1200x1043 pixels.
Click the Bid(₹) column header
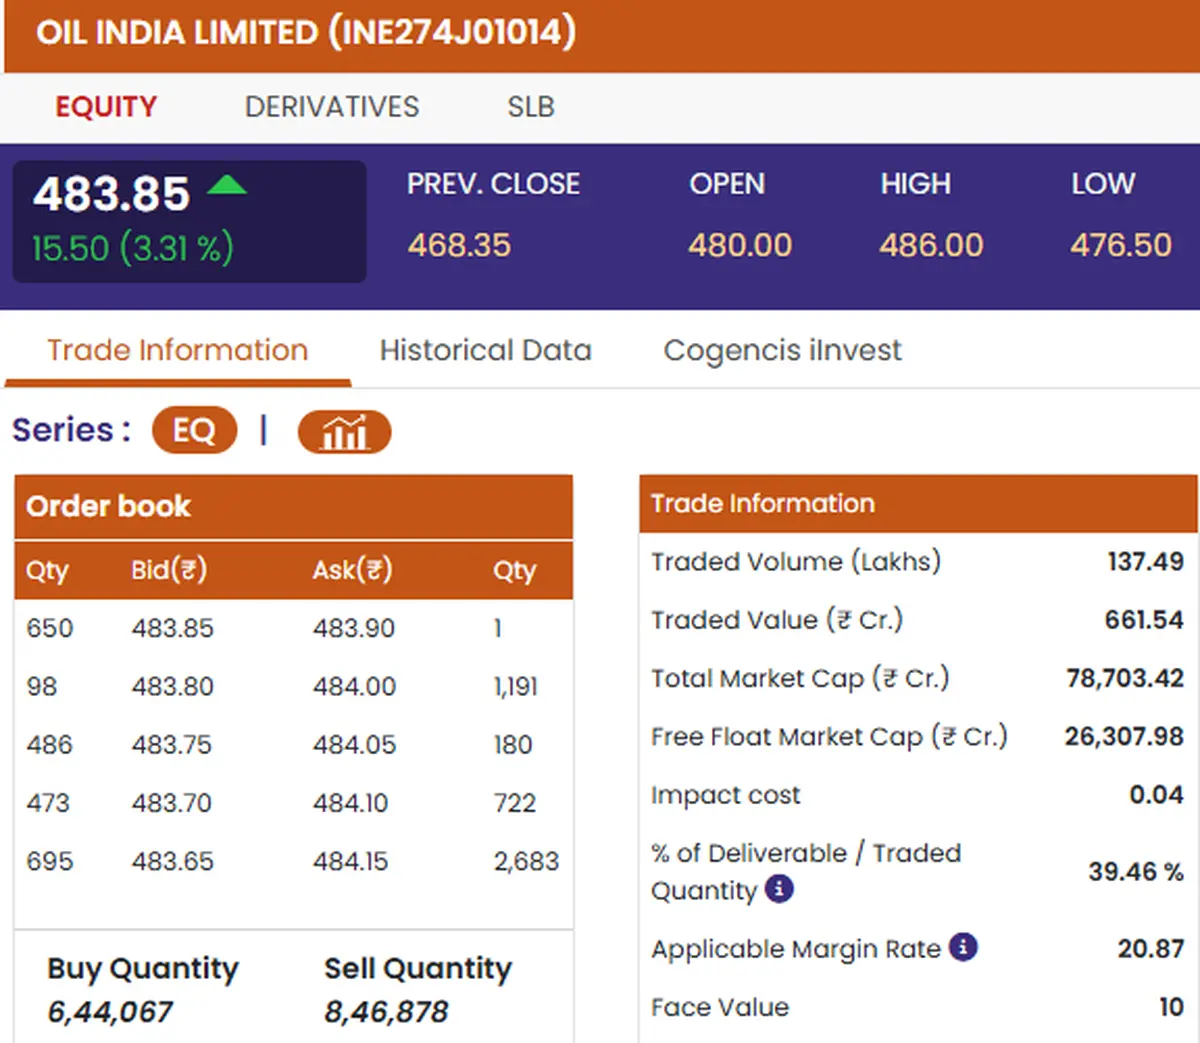click(x=169, y=570)
